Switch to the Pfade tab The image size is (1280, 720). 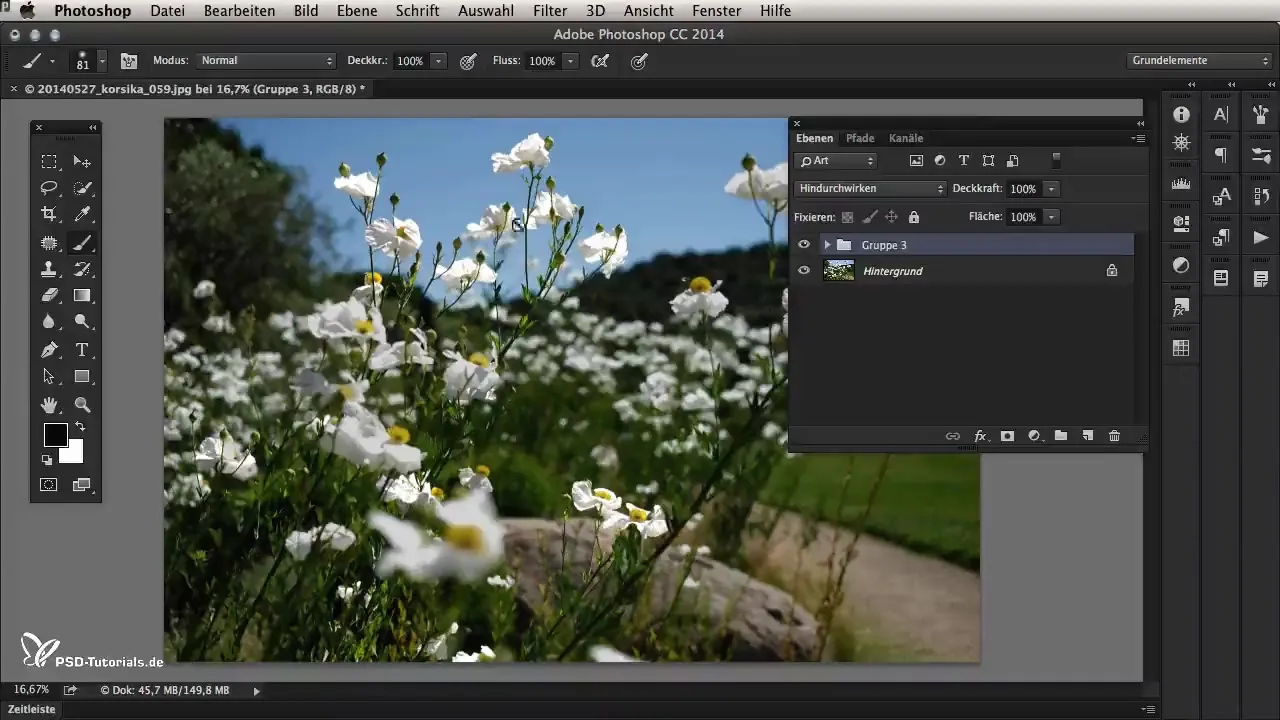click(x=860, y=138)
